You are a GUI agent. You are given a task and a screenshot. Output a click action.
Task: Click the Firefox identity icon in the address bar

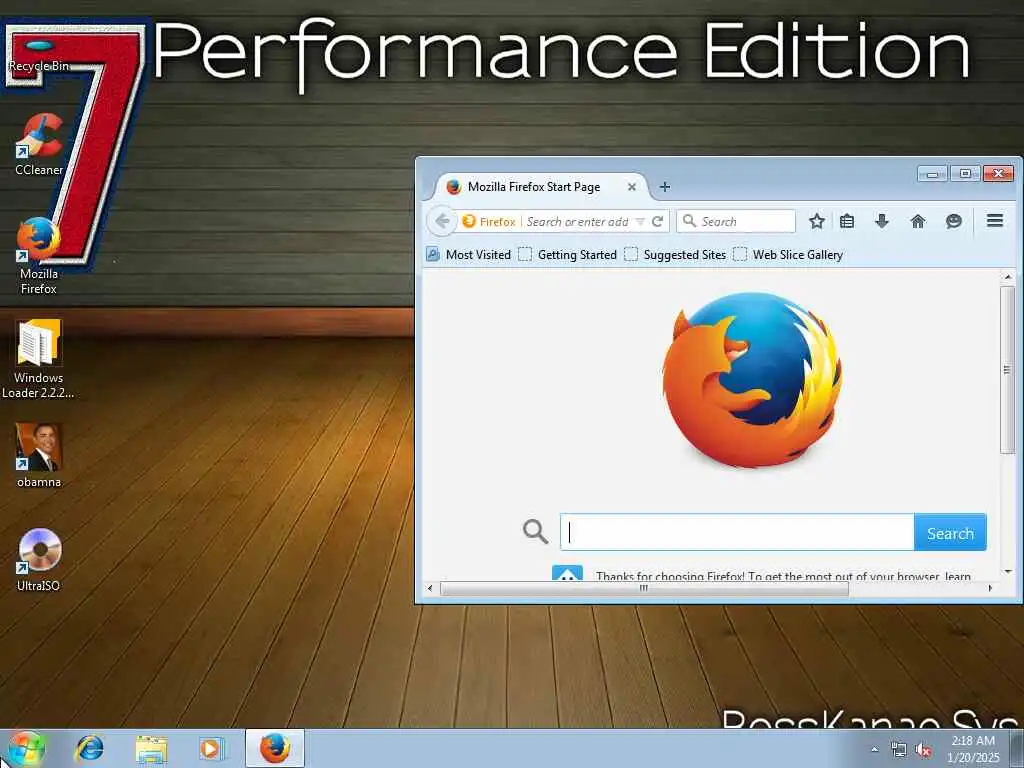[489, 221]
